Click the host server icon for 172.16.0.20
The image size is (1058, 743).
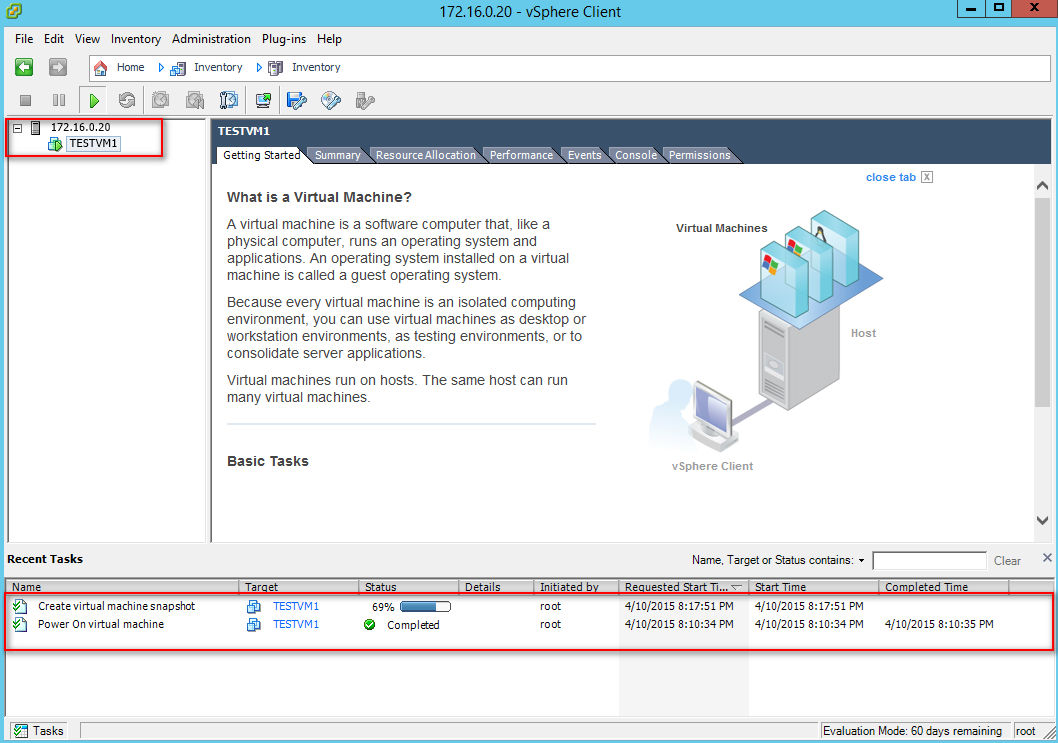[x=36, y=128]
